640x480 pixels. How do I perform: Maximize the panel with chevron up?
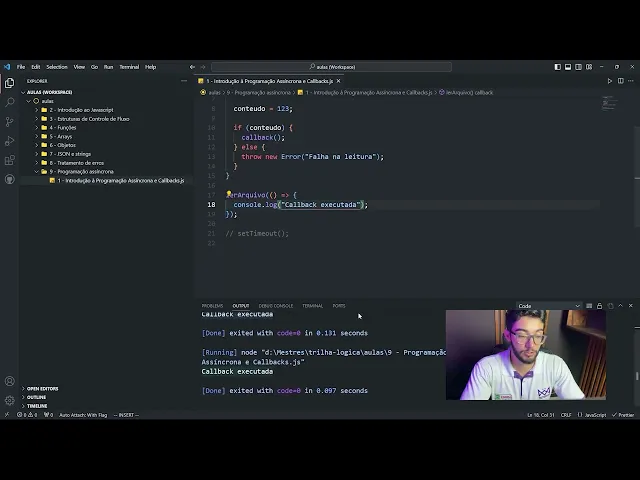click(620, 306)
